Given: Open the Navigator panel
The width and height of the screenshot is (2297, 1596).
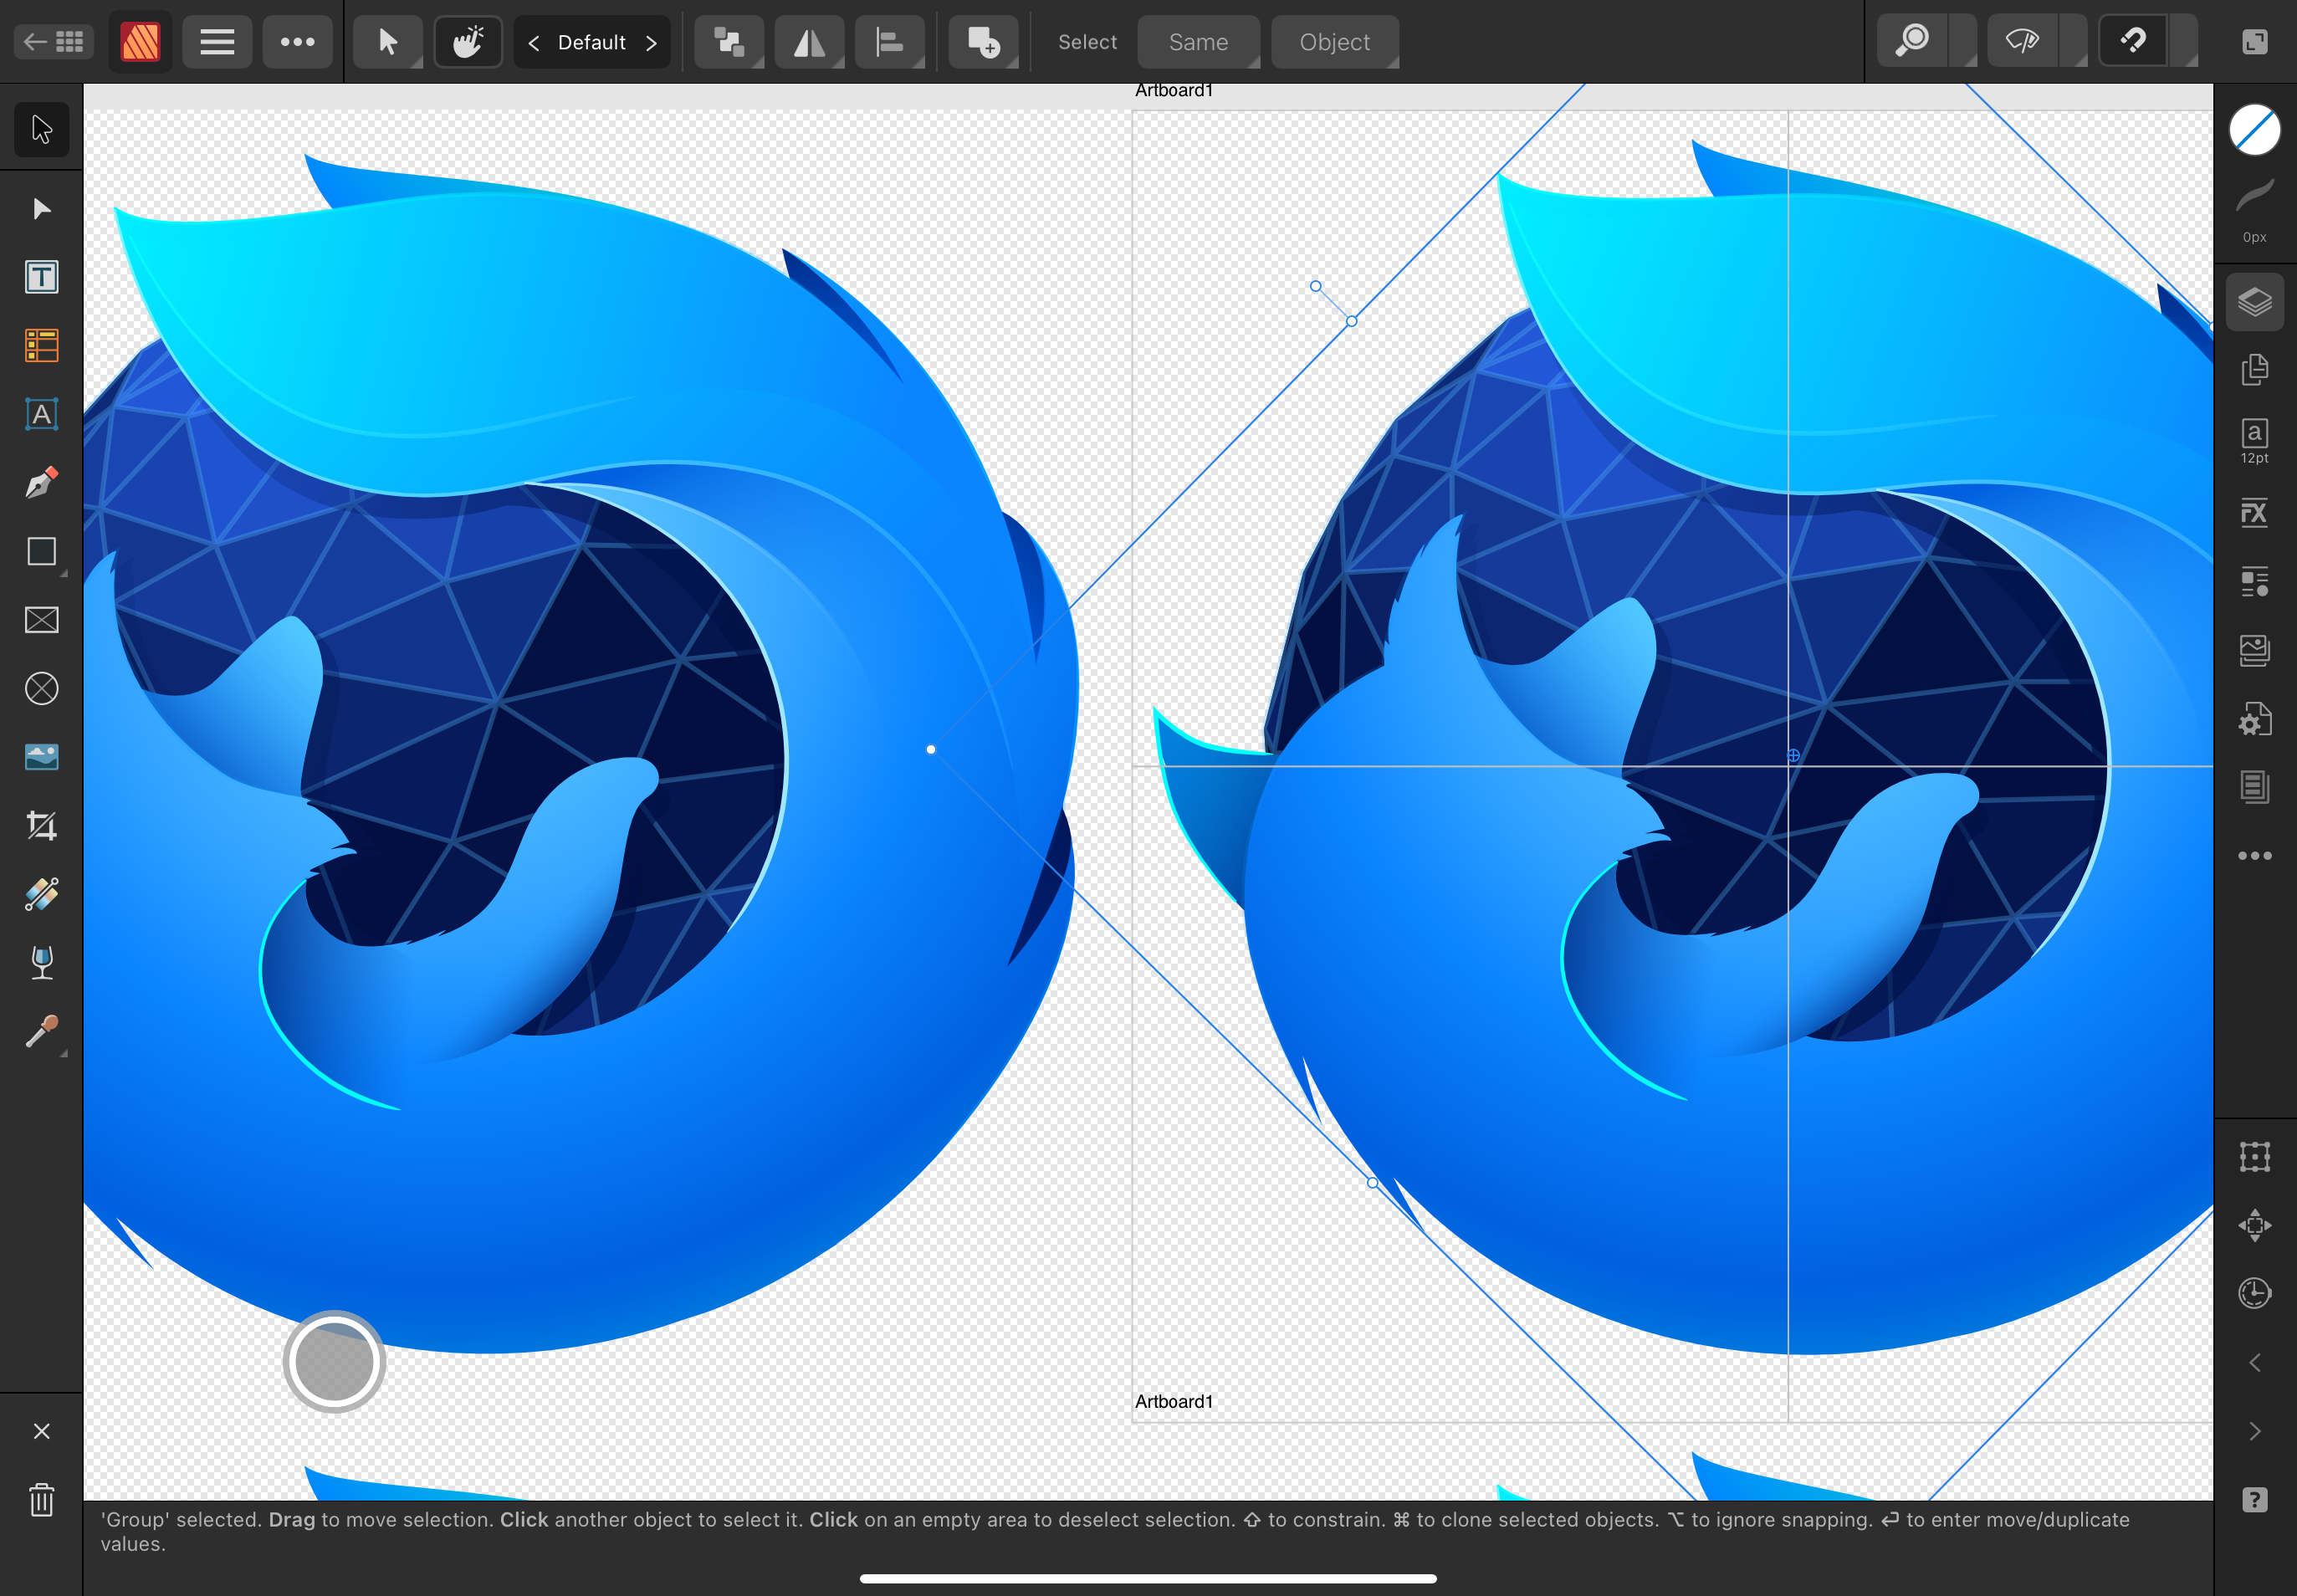Looking at the screenshot, I should [x=2254, y=1226].
